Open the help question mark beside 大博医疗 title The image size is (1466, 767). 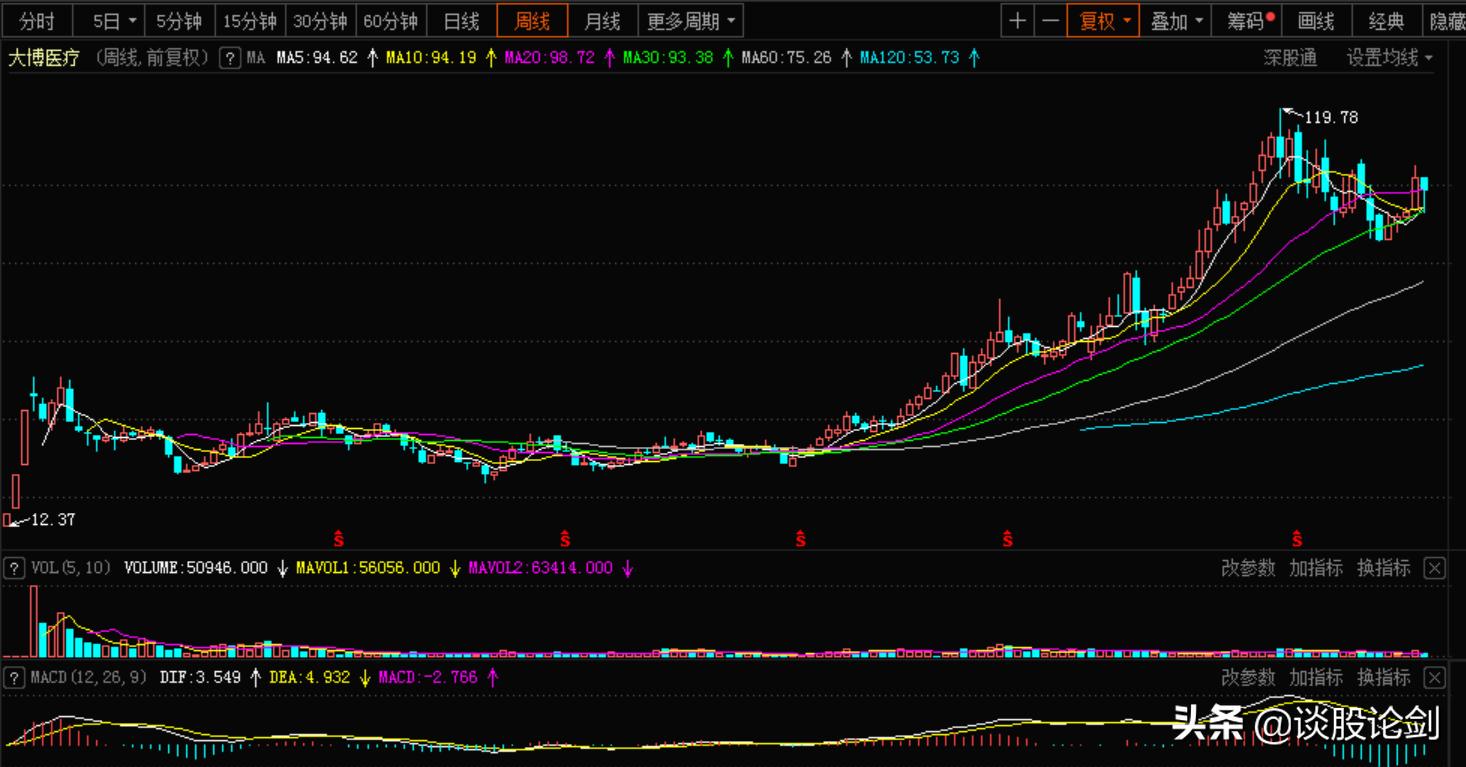pyautogui.click(x=230, y=58)
